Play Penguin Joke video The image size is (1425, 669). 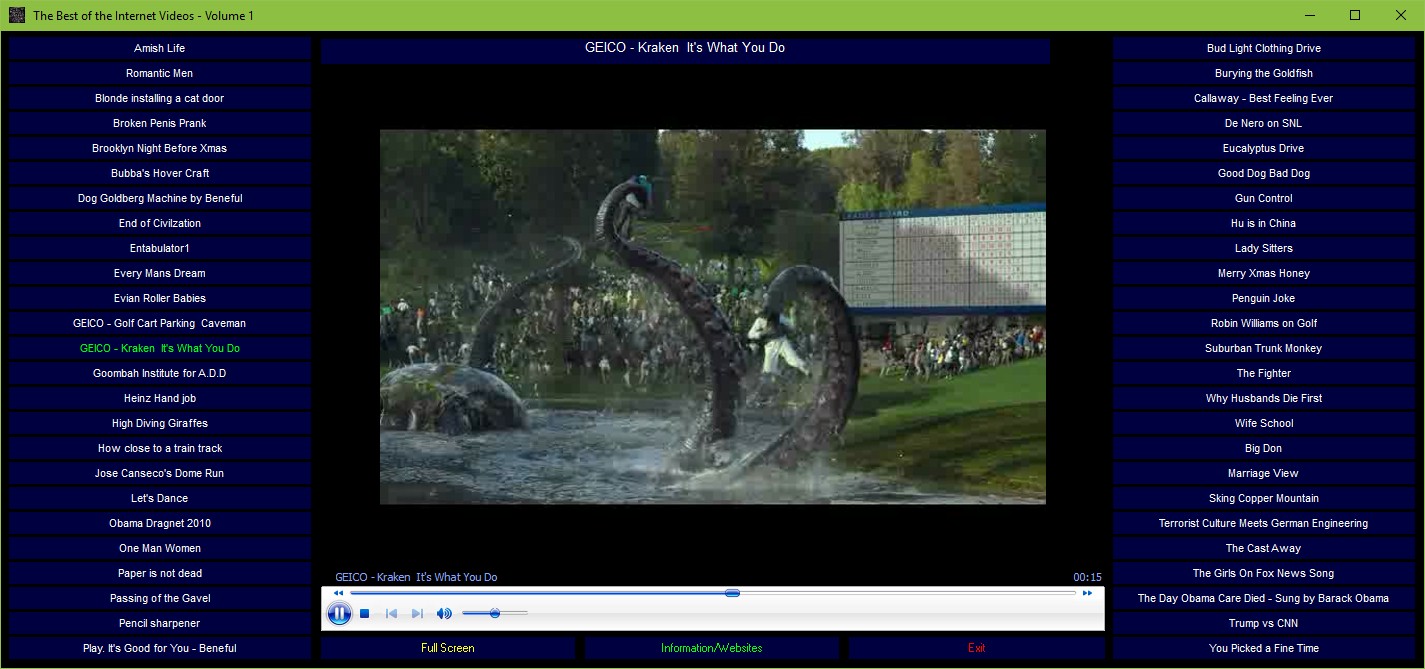(1264, 298)
